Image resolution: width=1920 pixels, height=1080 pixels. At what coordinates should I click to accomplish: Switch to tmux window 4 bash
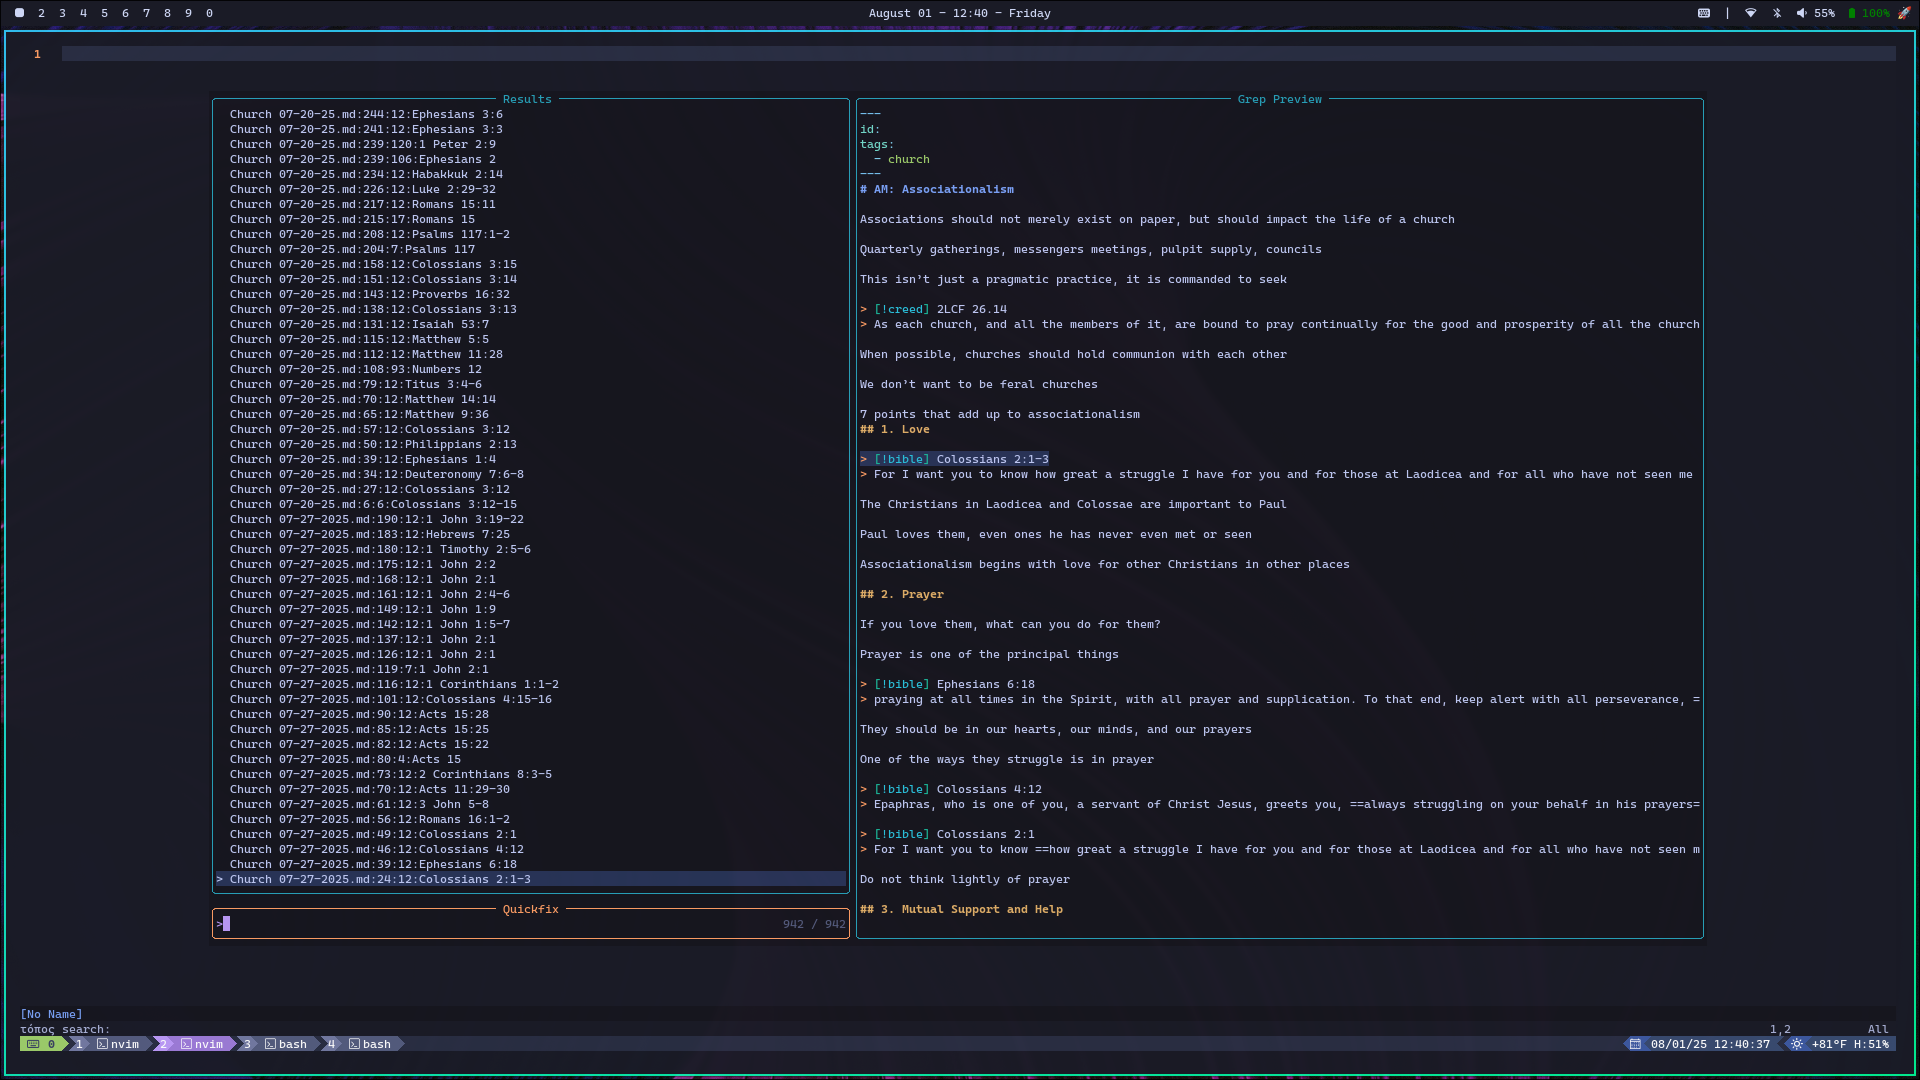(362, 1044)
